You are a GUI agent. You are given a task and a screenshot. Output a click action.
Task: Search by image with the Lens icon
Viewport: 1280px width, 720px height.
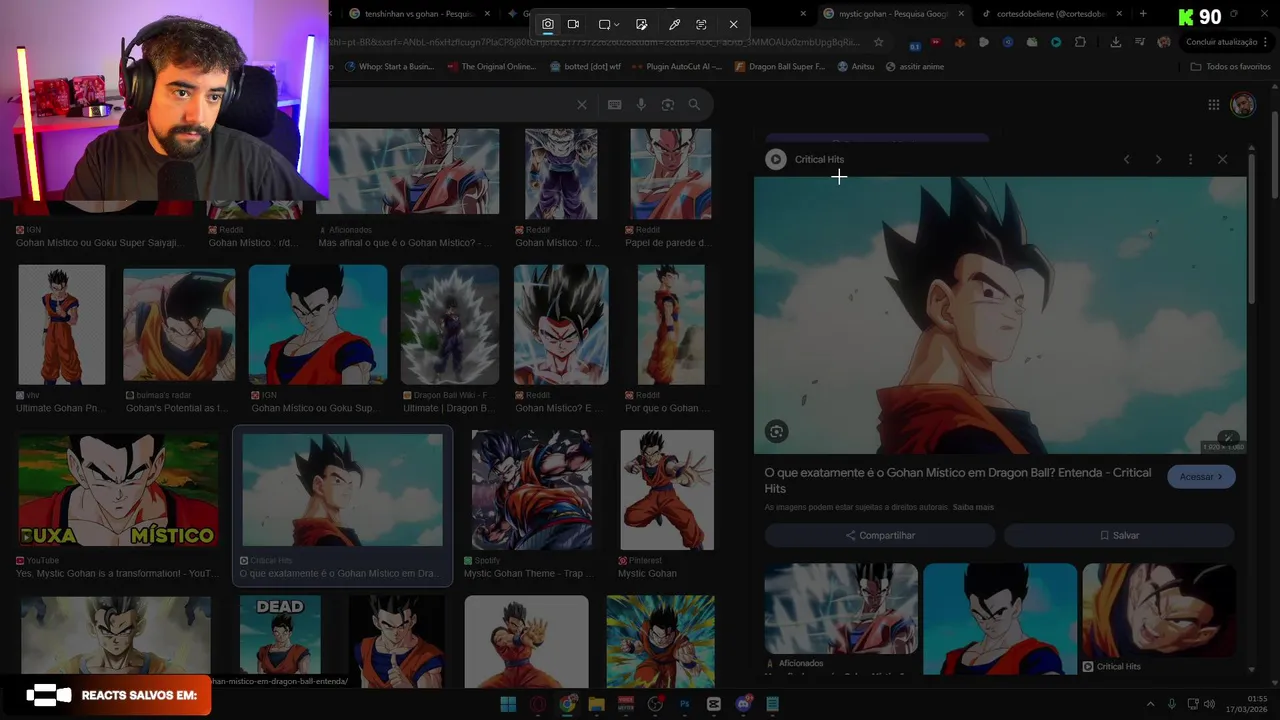[x=667, y=105]
